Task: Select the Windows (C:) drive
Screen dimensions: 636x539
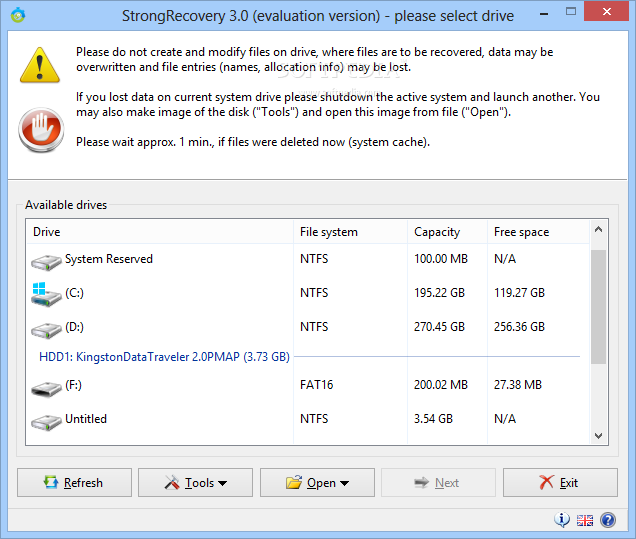Action: point(75,294)
